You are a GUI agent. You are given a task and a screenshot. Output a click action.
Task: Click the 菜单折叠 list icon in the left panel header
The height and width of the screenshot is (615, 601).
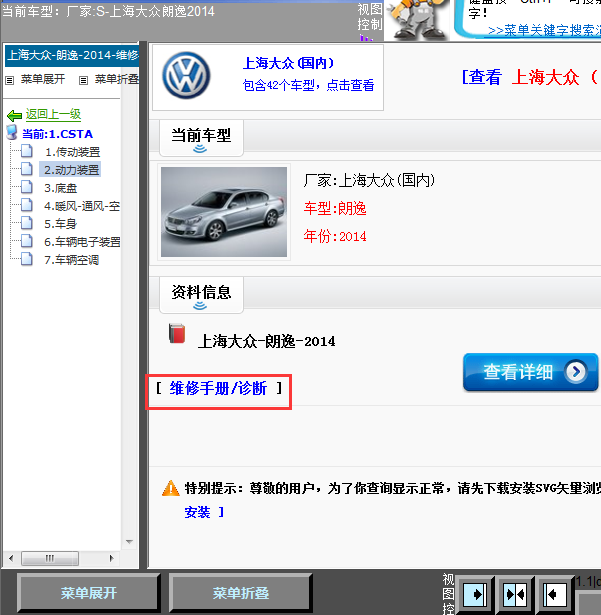tap(83, 80)
